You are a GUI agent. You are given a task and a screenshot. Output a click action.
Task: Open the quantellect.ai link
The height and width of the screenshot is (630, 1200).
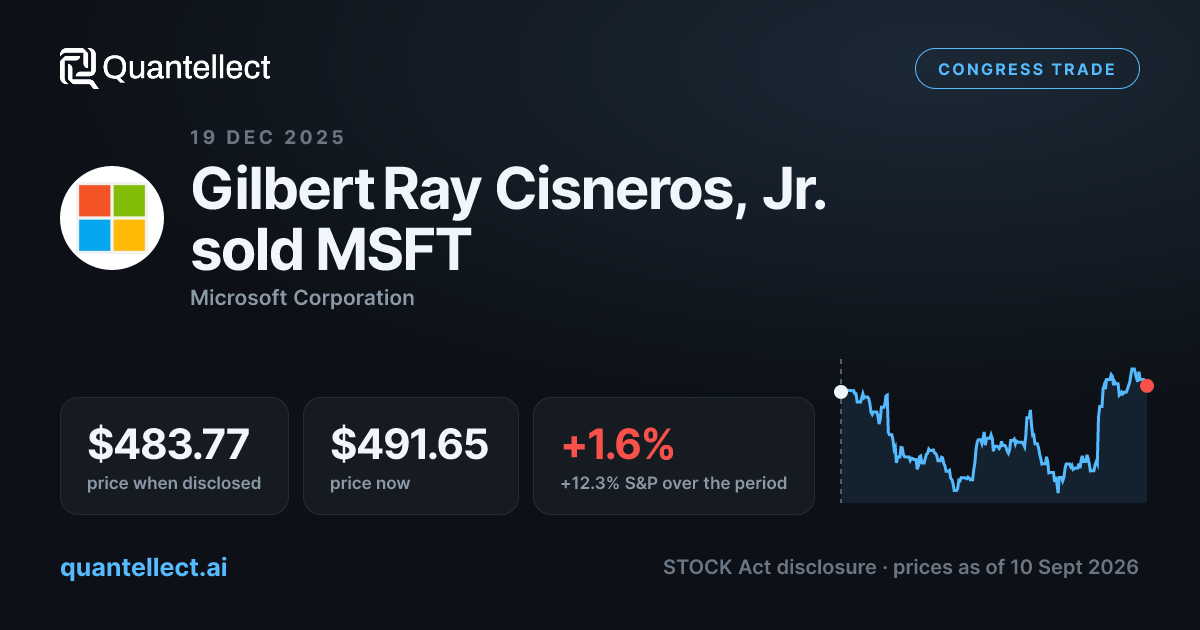(x=143, y=568)
